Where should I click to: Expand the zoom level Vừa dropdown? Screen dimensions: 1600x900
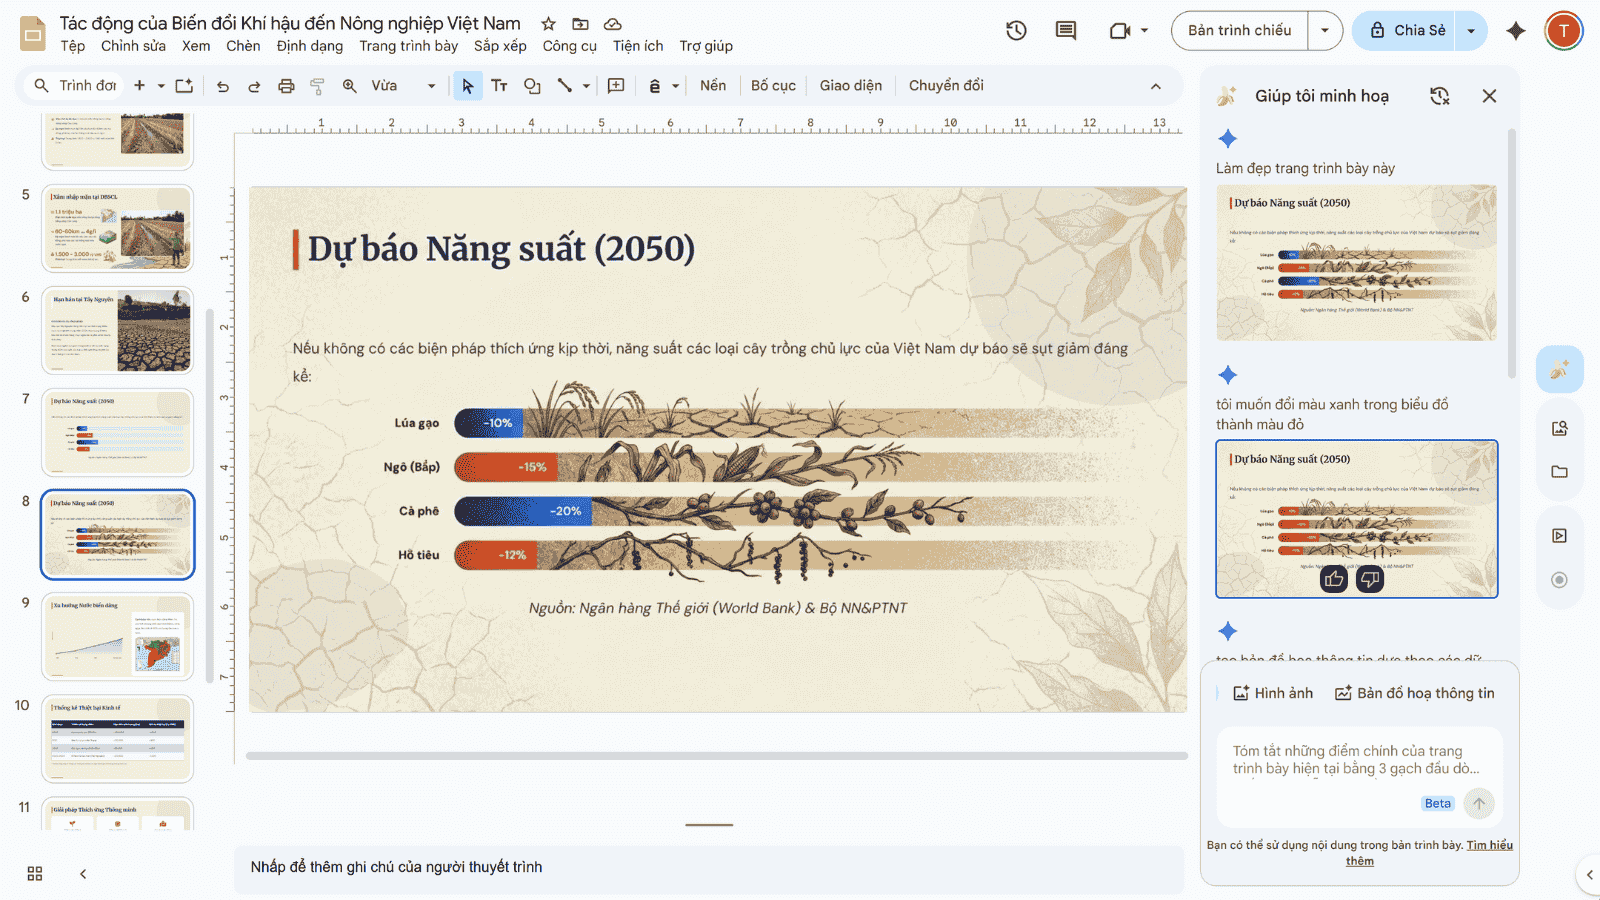click(431, 86)
